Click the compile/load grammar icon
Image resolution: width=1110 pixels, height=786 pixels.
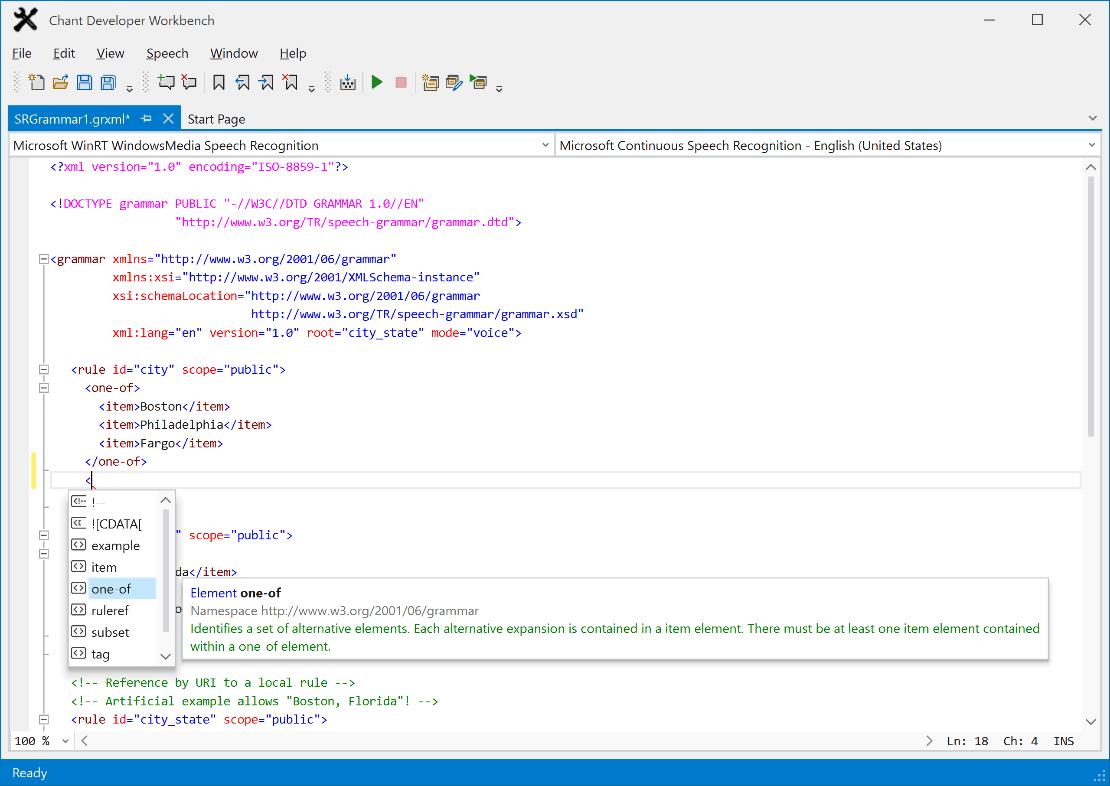[348, 82]
